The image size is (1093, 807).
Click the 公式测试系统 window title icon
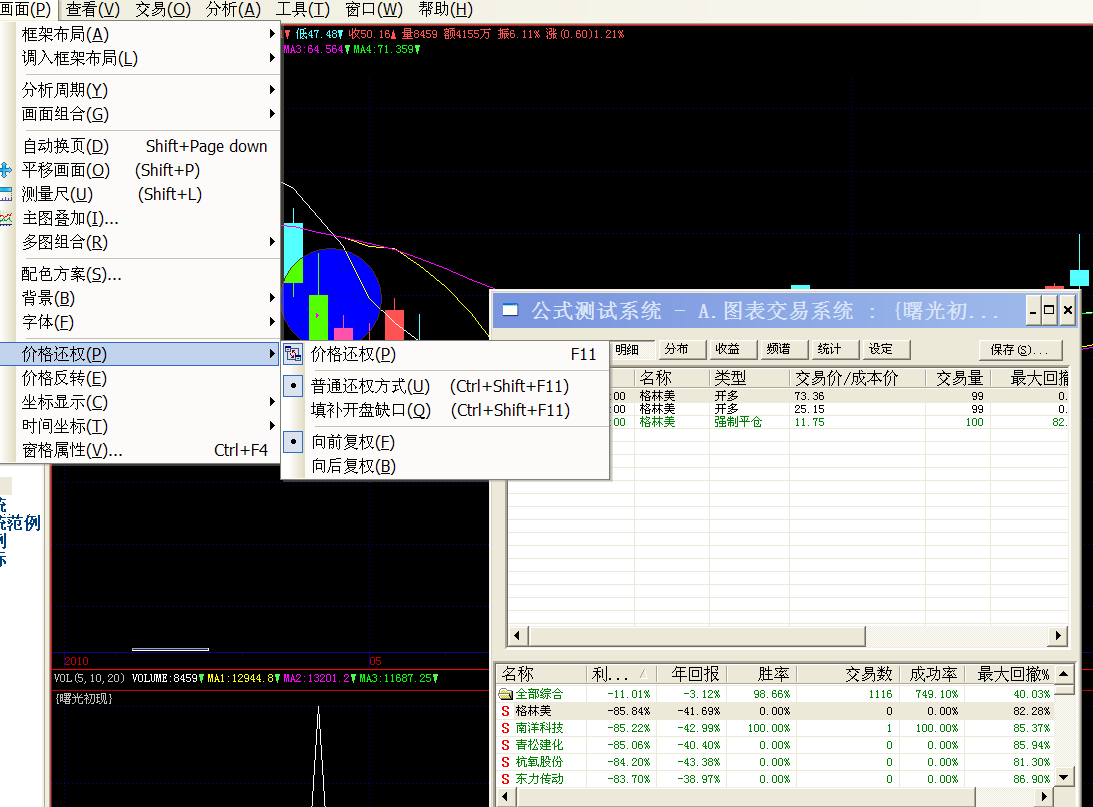(511, 311)
